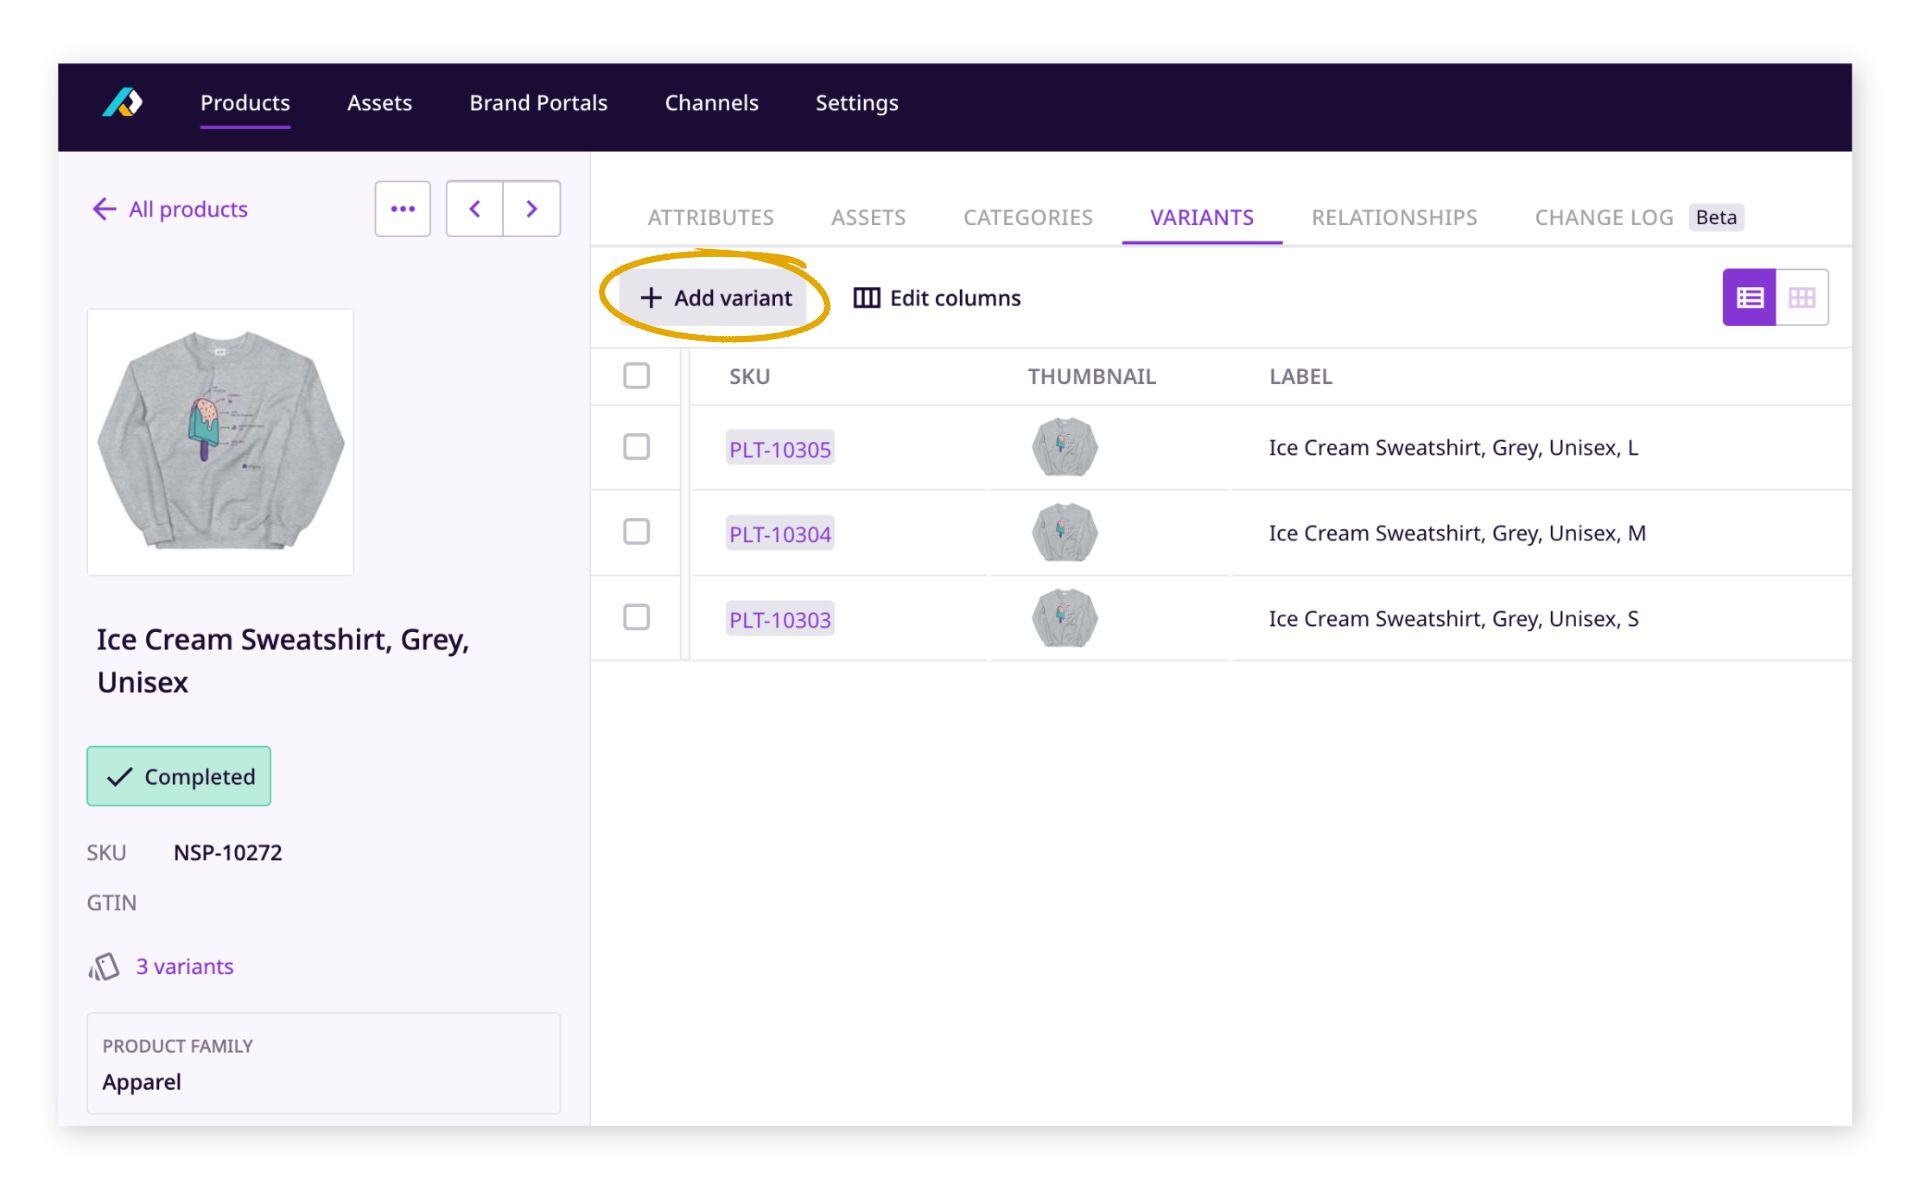Switch to the grid view icon
The image size is (1920, 1200).
point(1802,297)
